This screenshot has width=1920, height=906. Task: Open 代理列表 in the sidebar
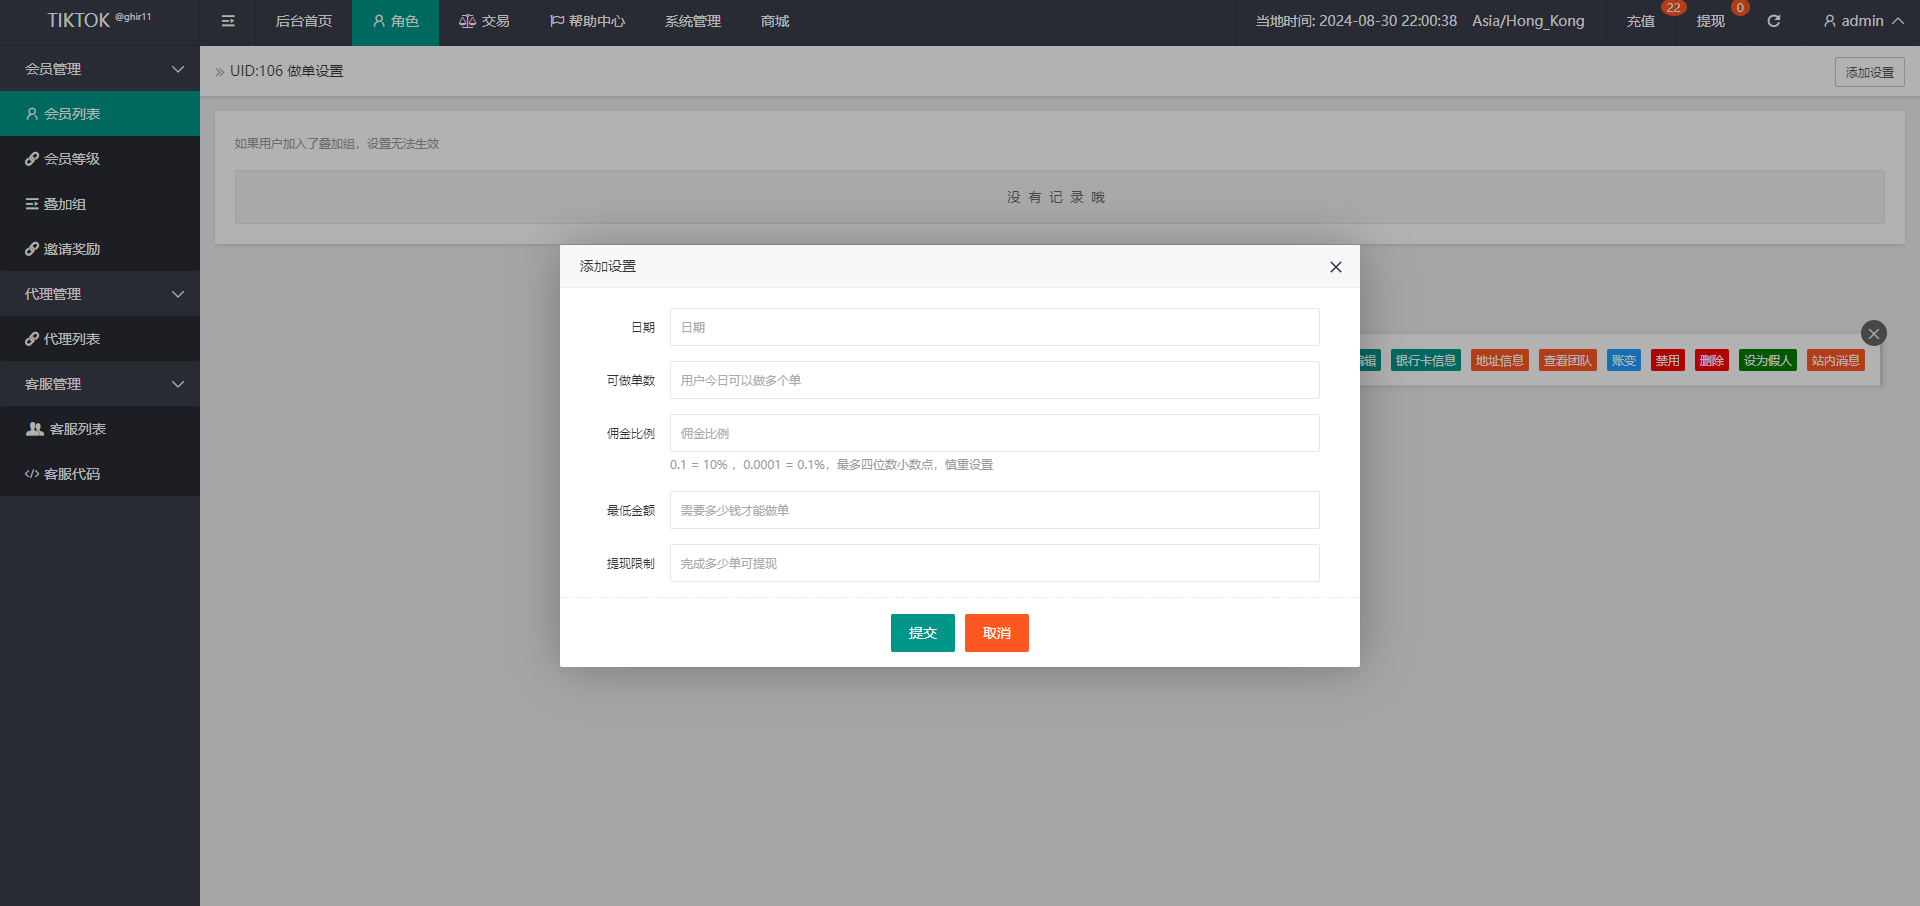(100, 339)
